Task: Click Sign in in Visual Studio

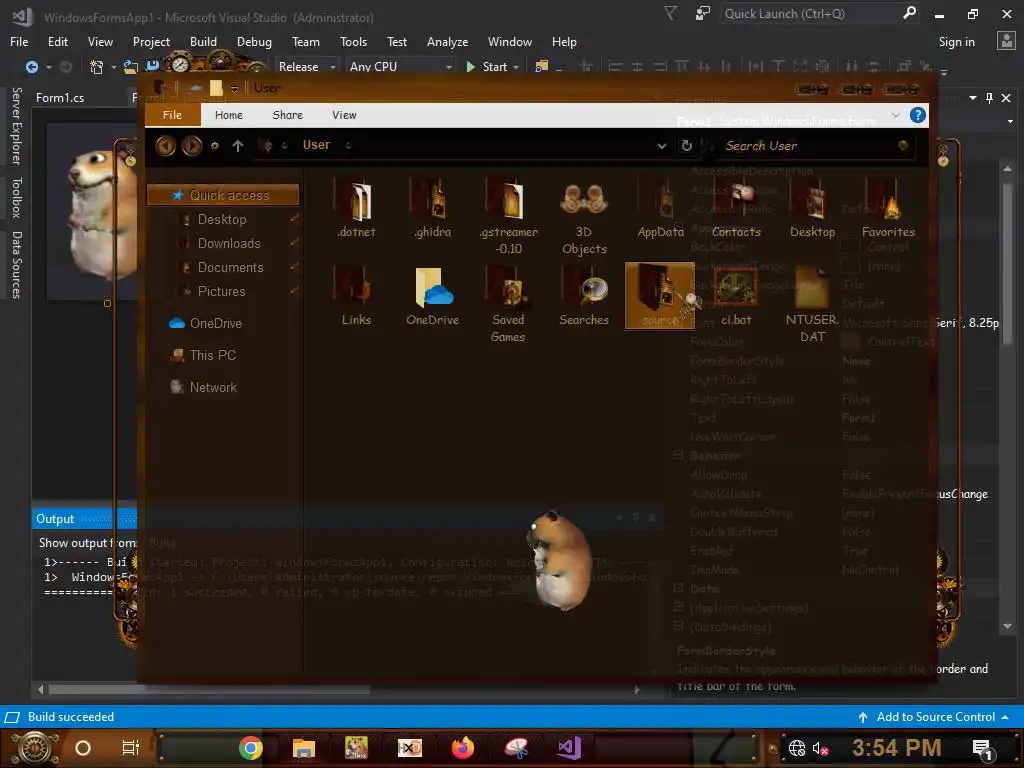Action: point(956,42)
